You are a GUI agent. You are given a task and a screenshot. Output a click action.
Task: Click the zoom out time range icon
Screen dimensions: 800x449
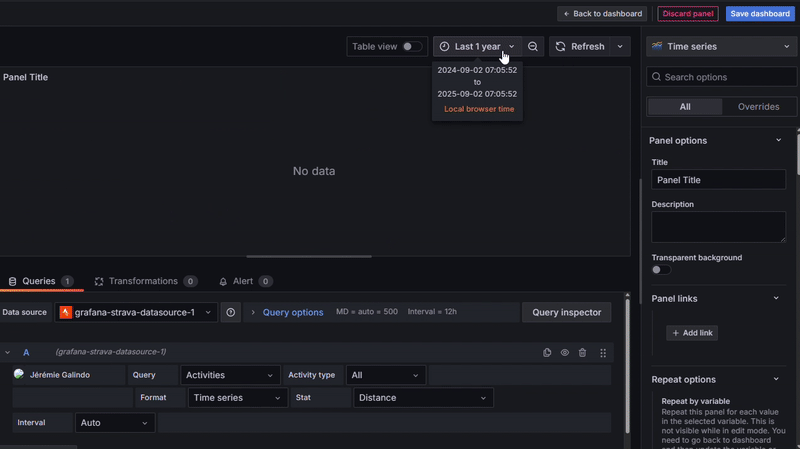click(x=533, y=46)
